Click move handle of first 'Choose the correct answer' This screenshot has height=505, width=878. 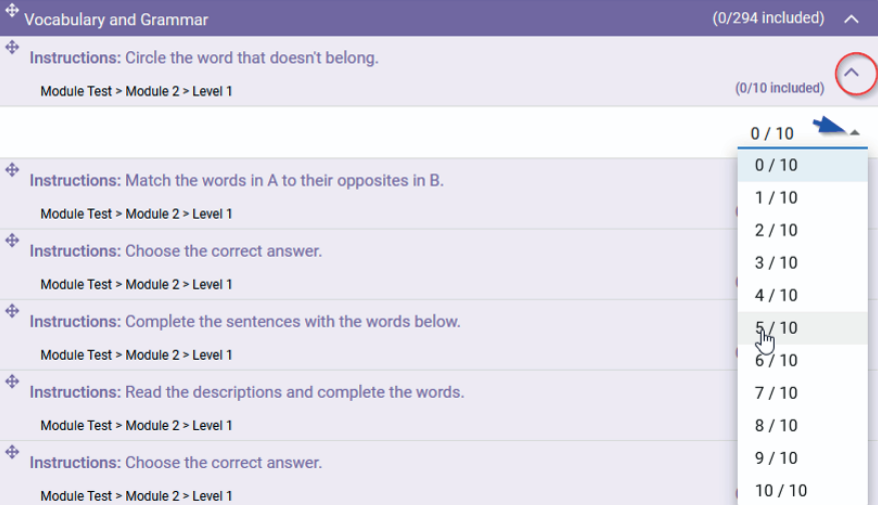point(12,240)
